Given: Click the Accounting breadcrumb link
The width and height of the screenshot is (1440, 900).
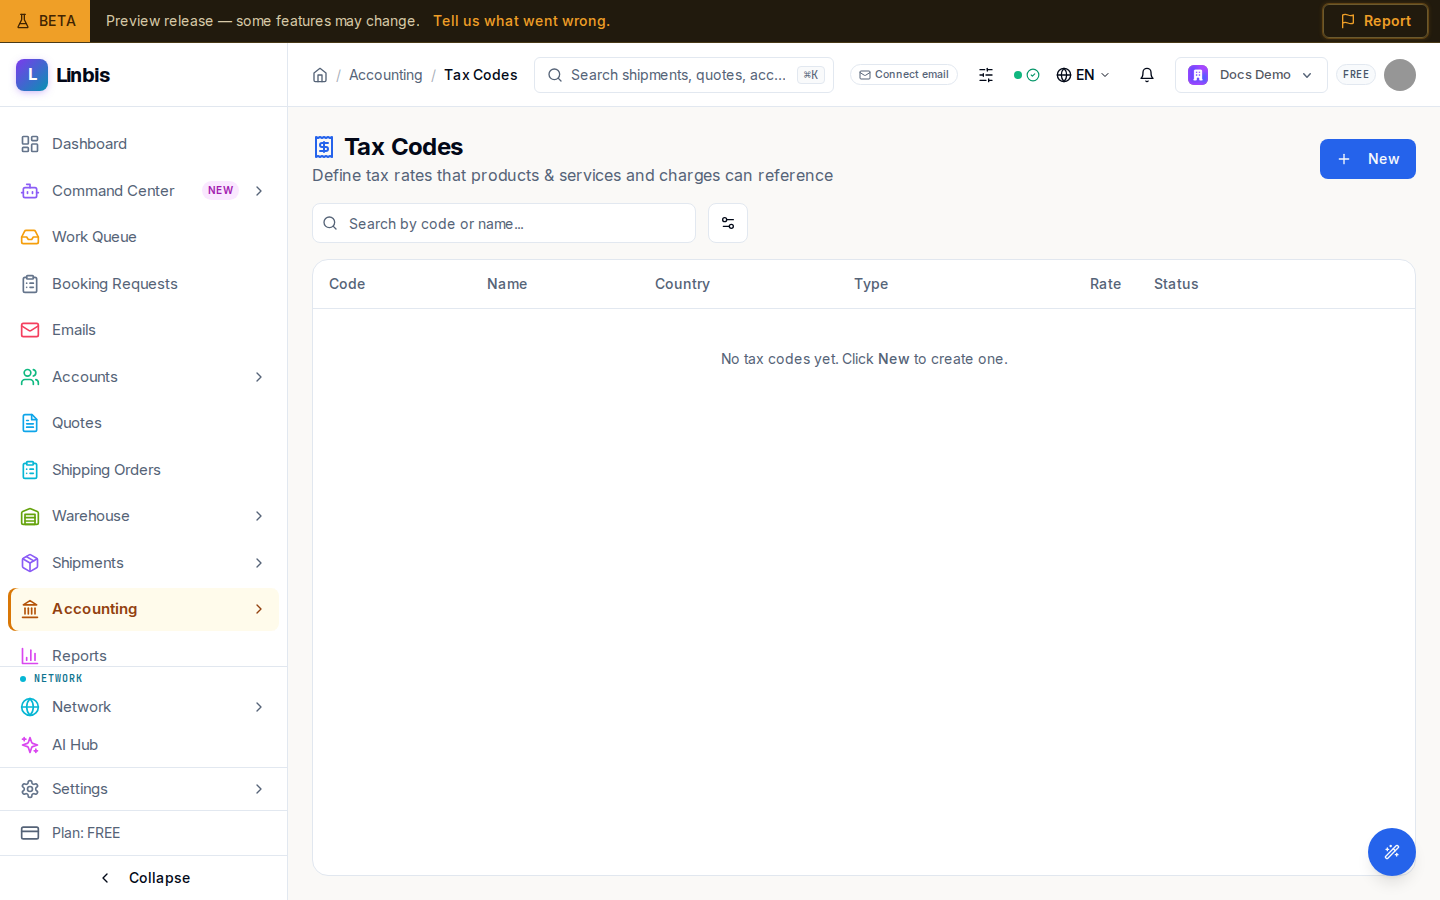Looking at the screenshot, I should 385,75.
